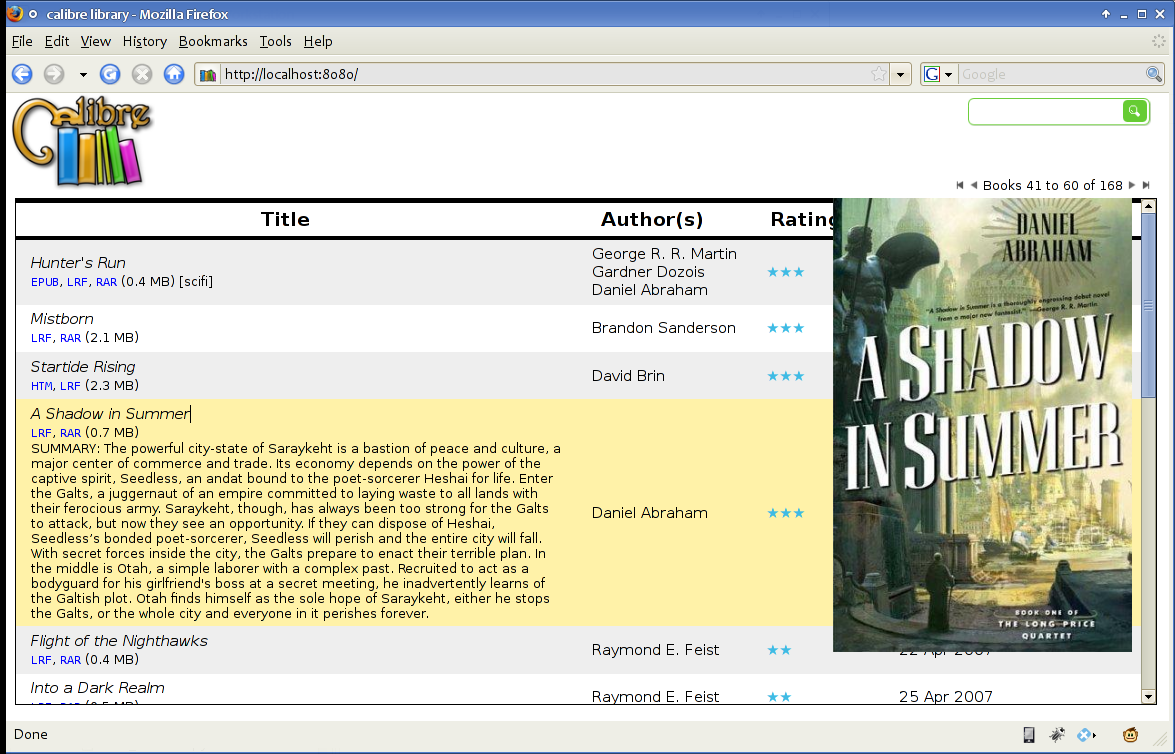Click the 25 Apr 2007 date cell
The image size is (1175, 754).
[x=946, y=696]
